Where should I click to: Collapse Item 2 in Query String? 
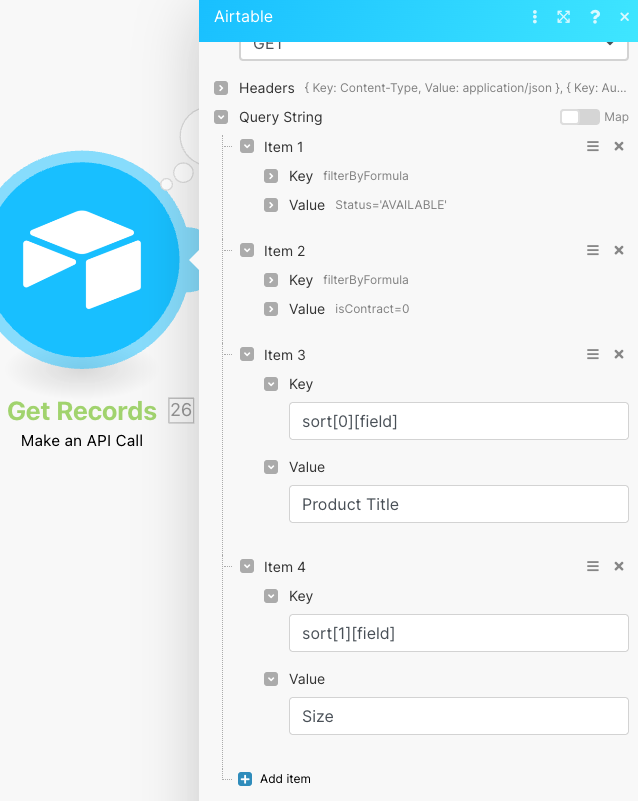[x=247, y=250]
